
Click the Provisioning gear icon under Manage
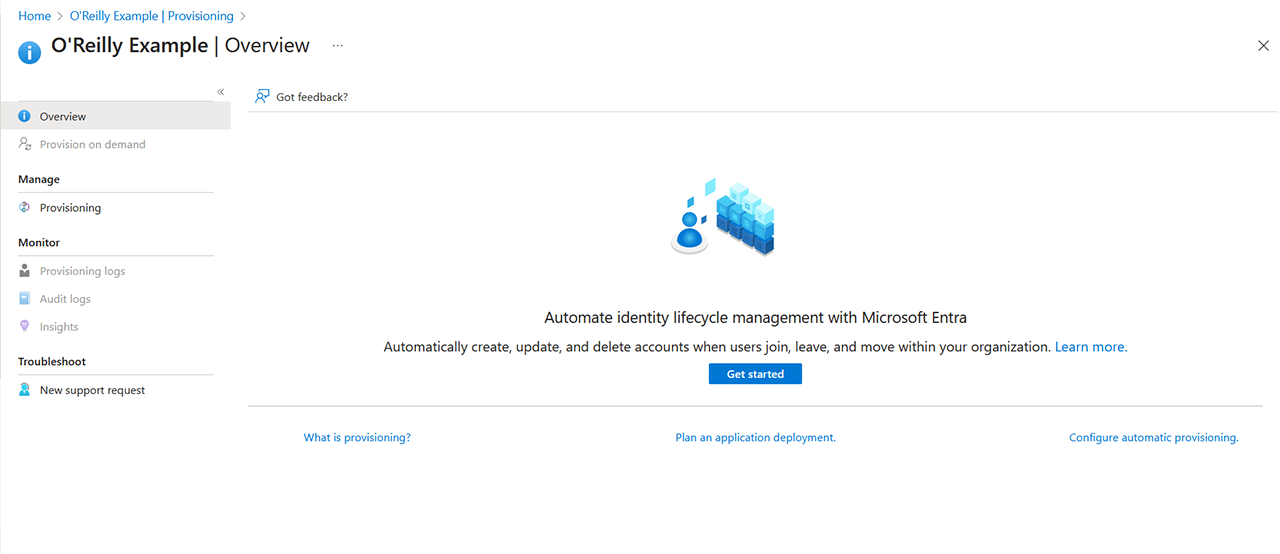pos(25,207)
